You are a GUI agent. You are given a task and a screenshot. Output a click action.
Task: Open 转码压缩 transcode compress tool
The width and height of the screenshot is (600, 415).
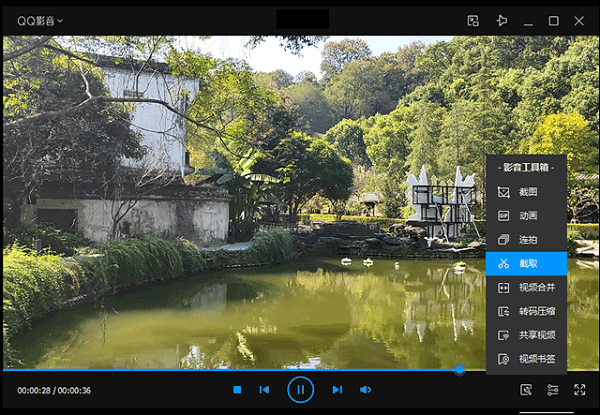pyautogui.click(x=526, y=311)
